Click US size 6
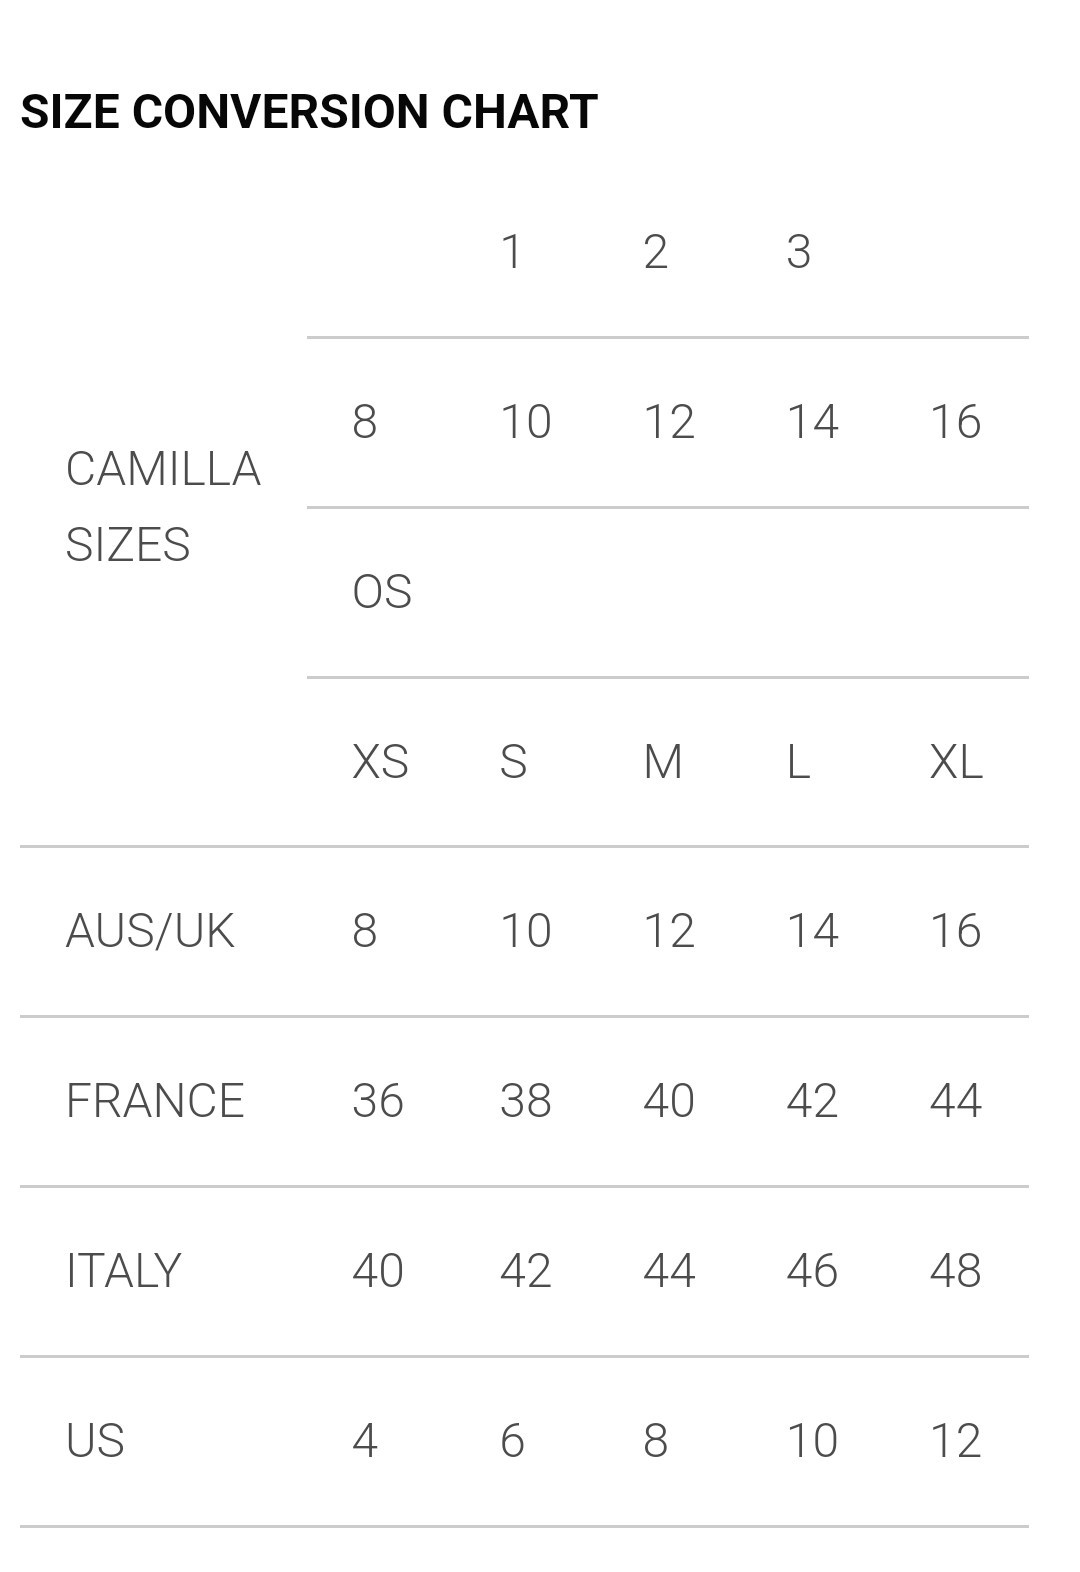The image size is (1080, 1572). (x=512, y=1441)
